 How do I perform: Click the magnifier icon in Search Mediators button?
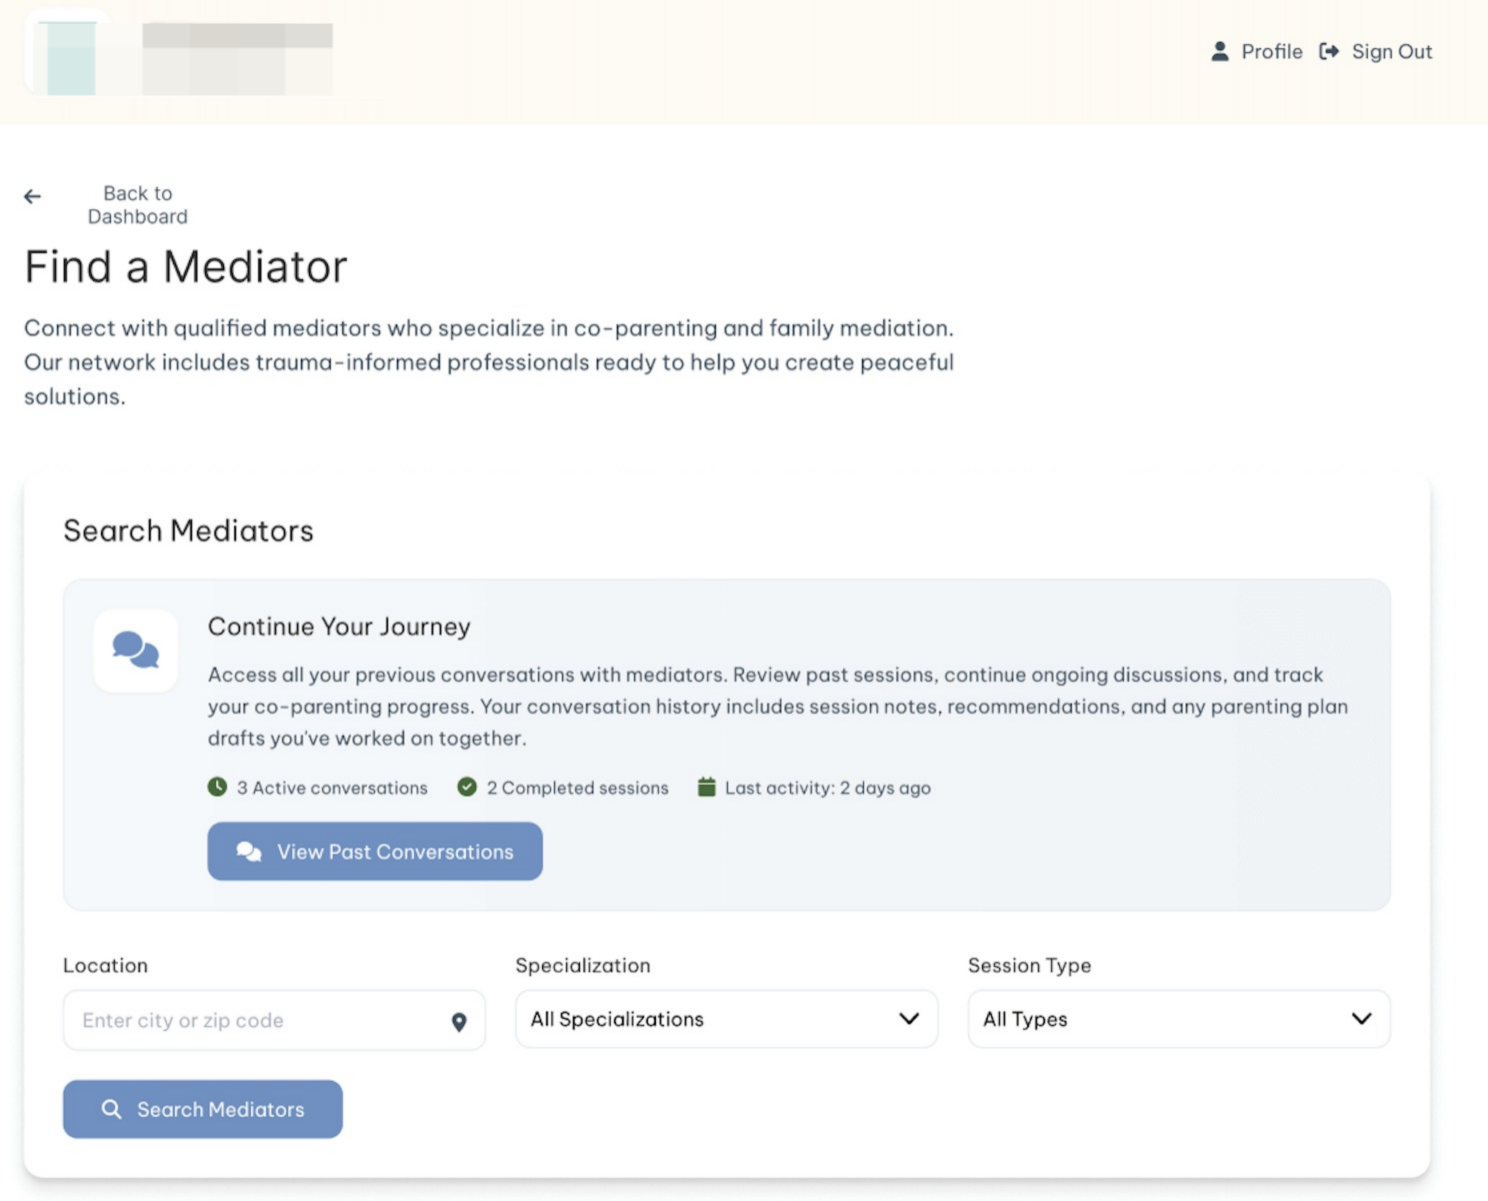click(x=113, y=1109)
